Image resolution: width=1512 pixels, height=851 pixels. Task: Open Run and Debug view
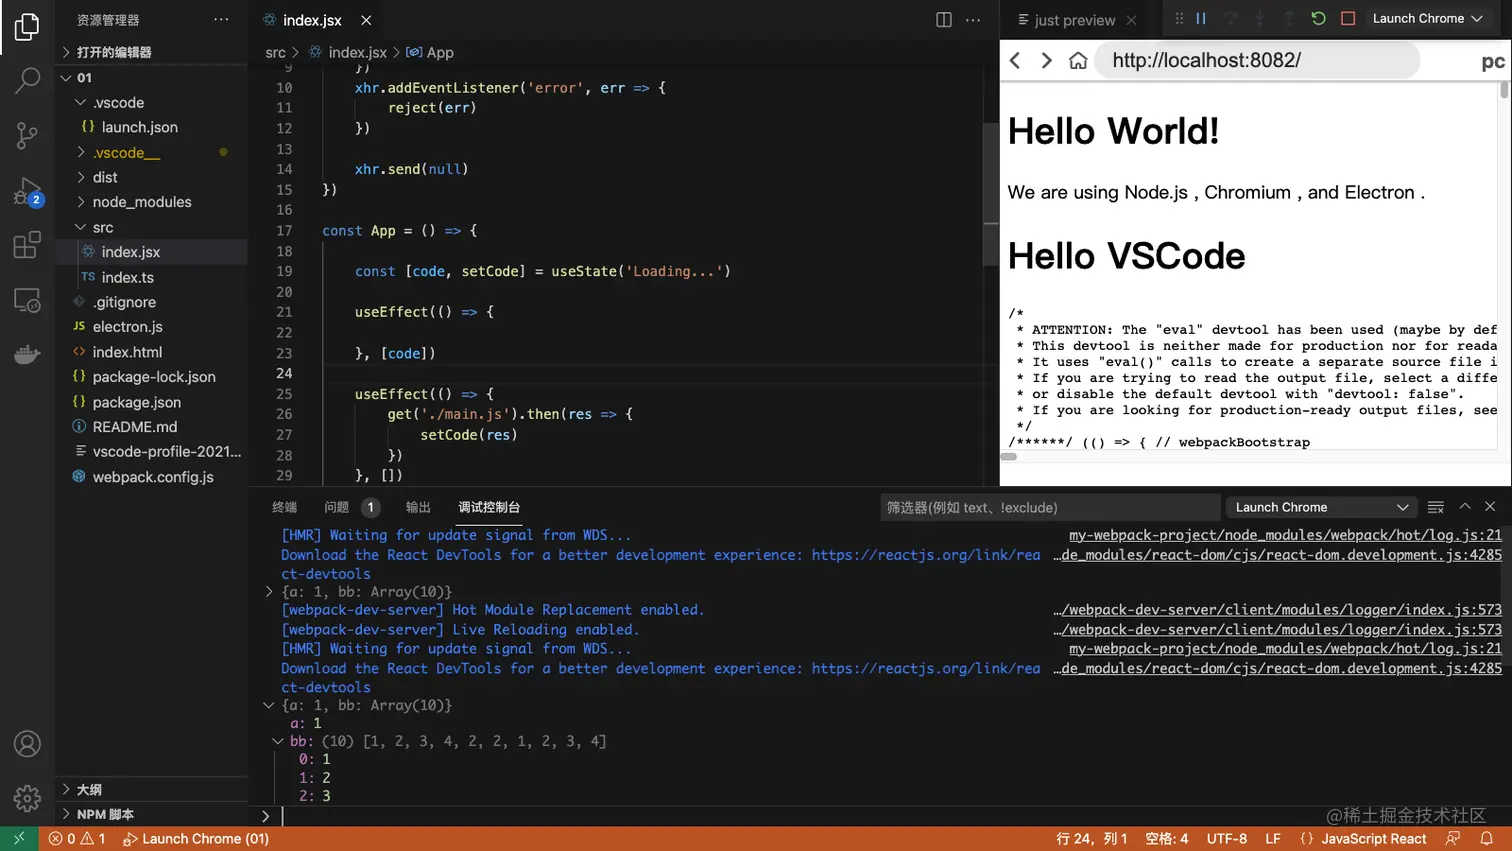(27, 191)
